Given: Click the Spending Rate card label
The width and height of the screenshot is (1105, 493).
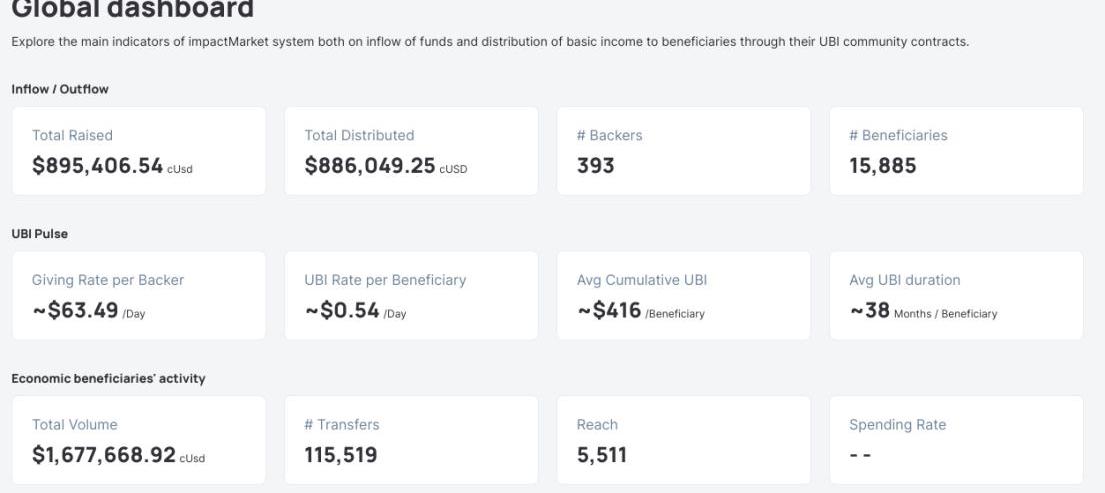Looking at the screenshot, I should coord(897,424).
